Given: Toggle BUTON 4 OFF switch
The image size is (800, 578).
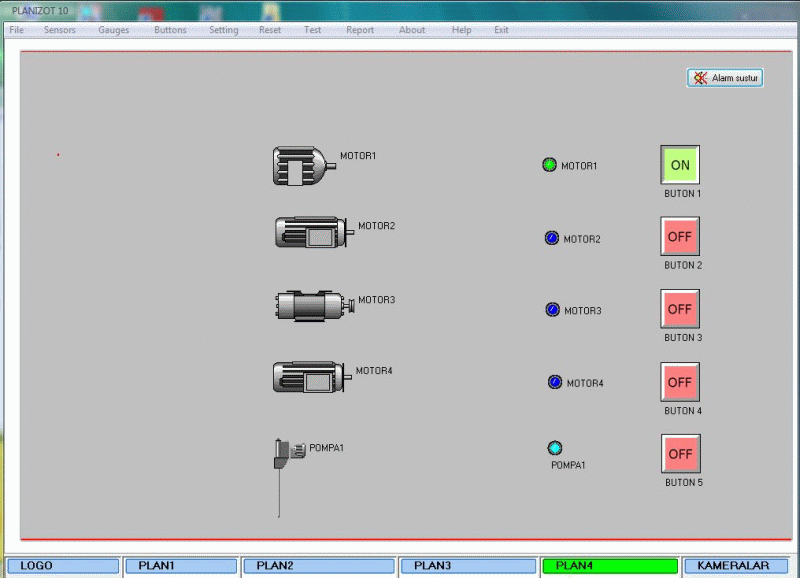Looking at the screenshot, I should 680,382.
